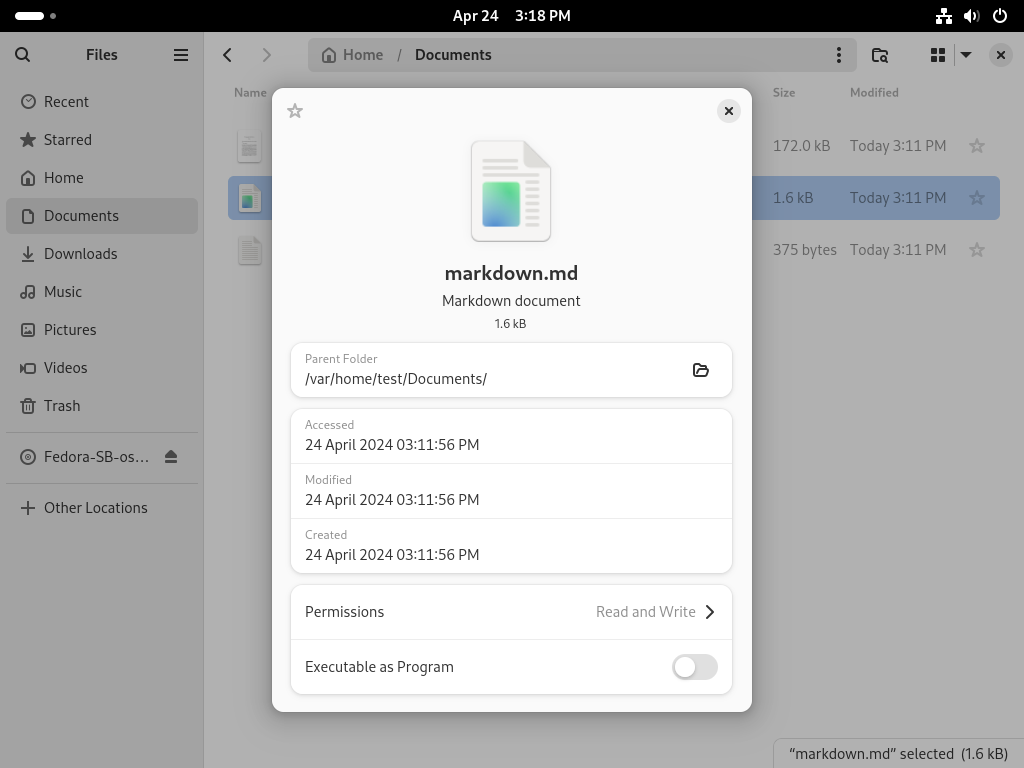This screenshot has height=768, width=1024.
Task: Open view options dropdown arrow
Action: 966,55
